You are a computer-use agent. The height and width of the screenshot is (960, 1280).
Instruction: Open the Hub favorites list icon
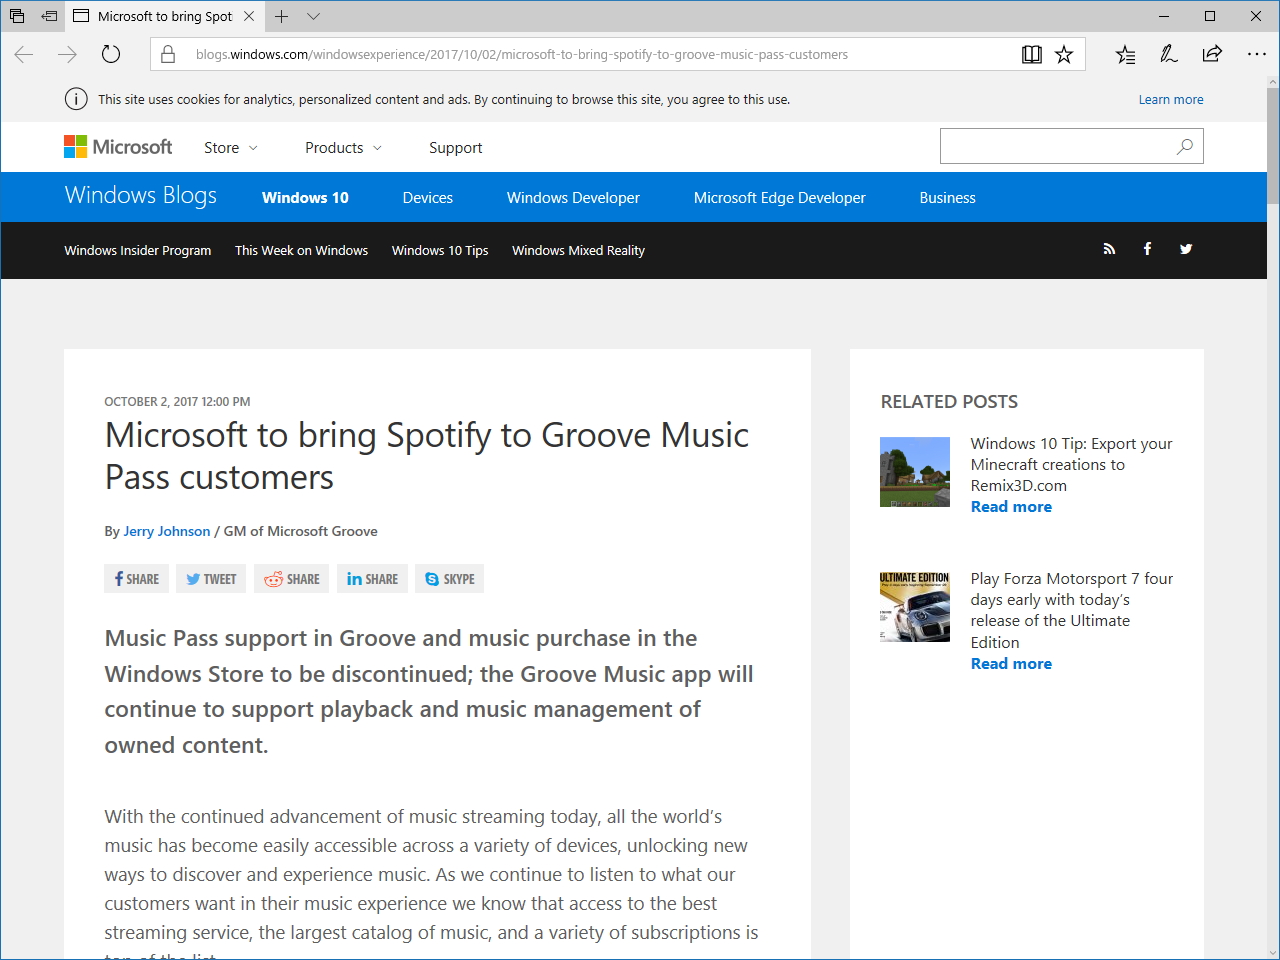click(1126, 54)
